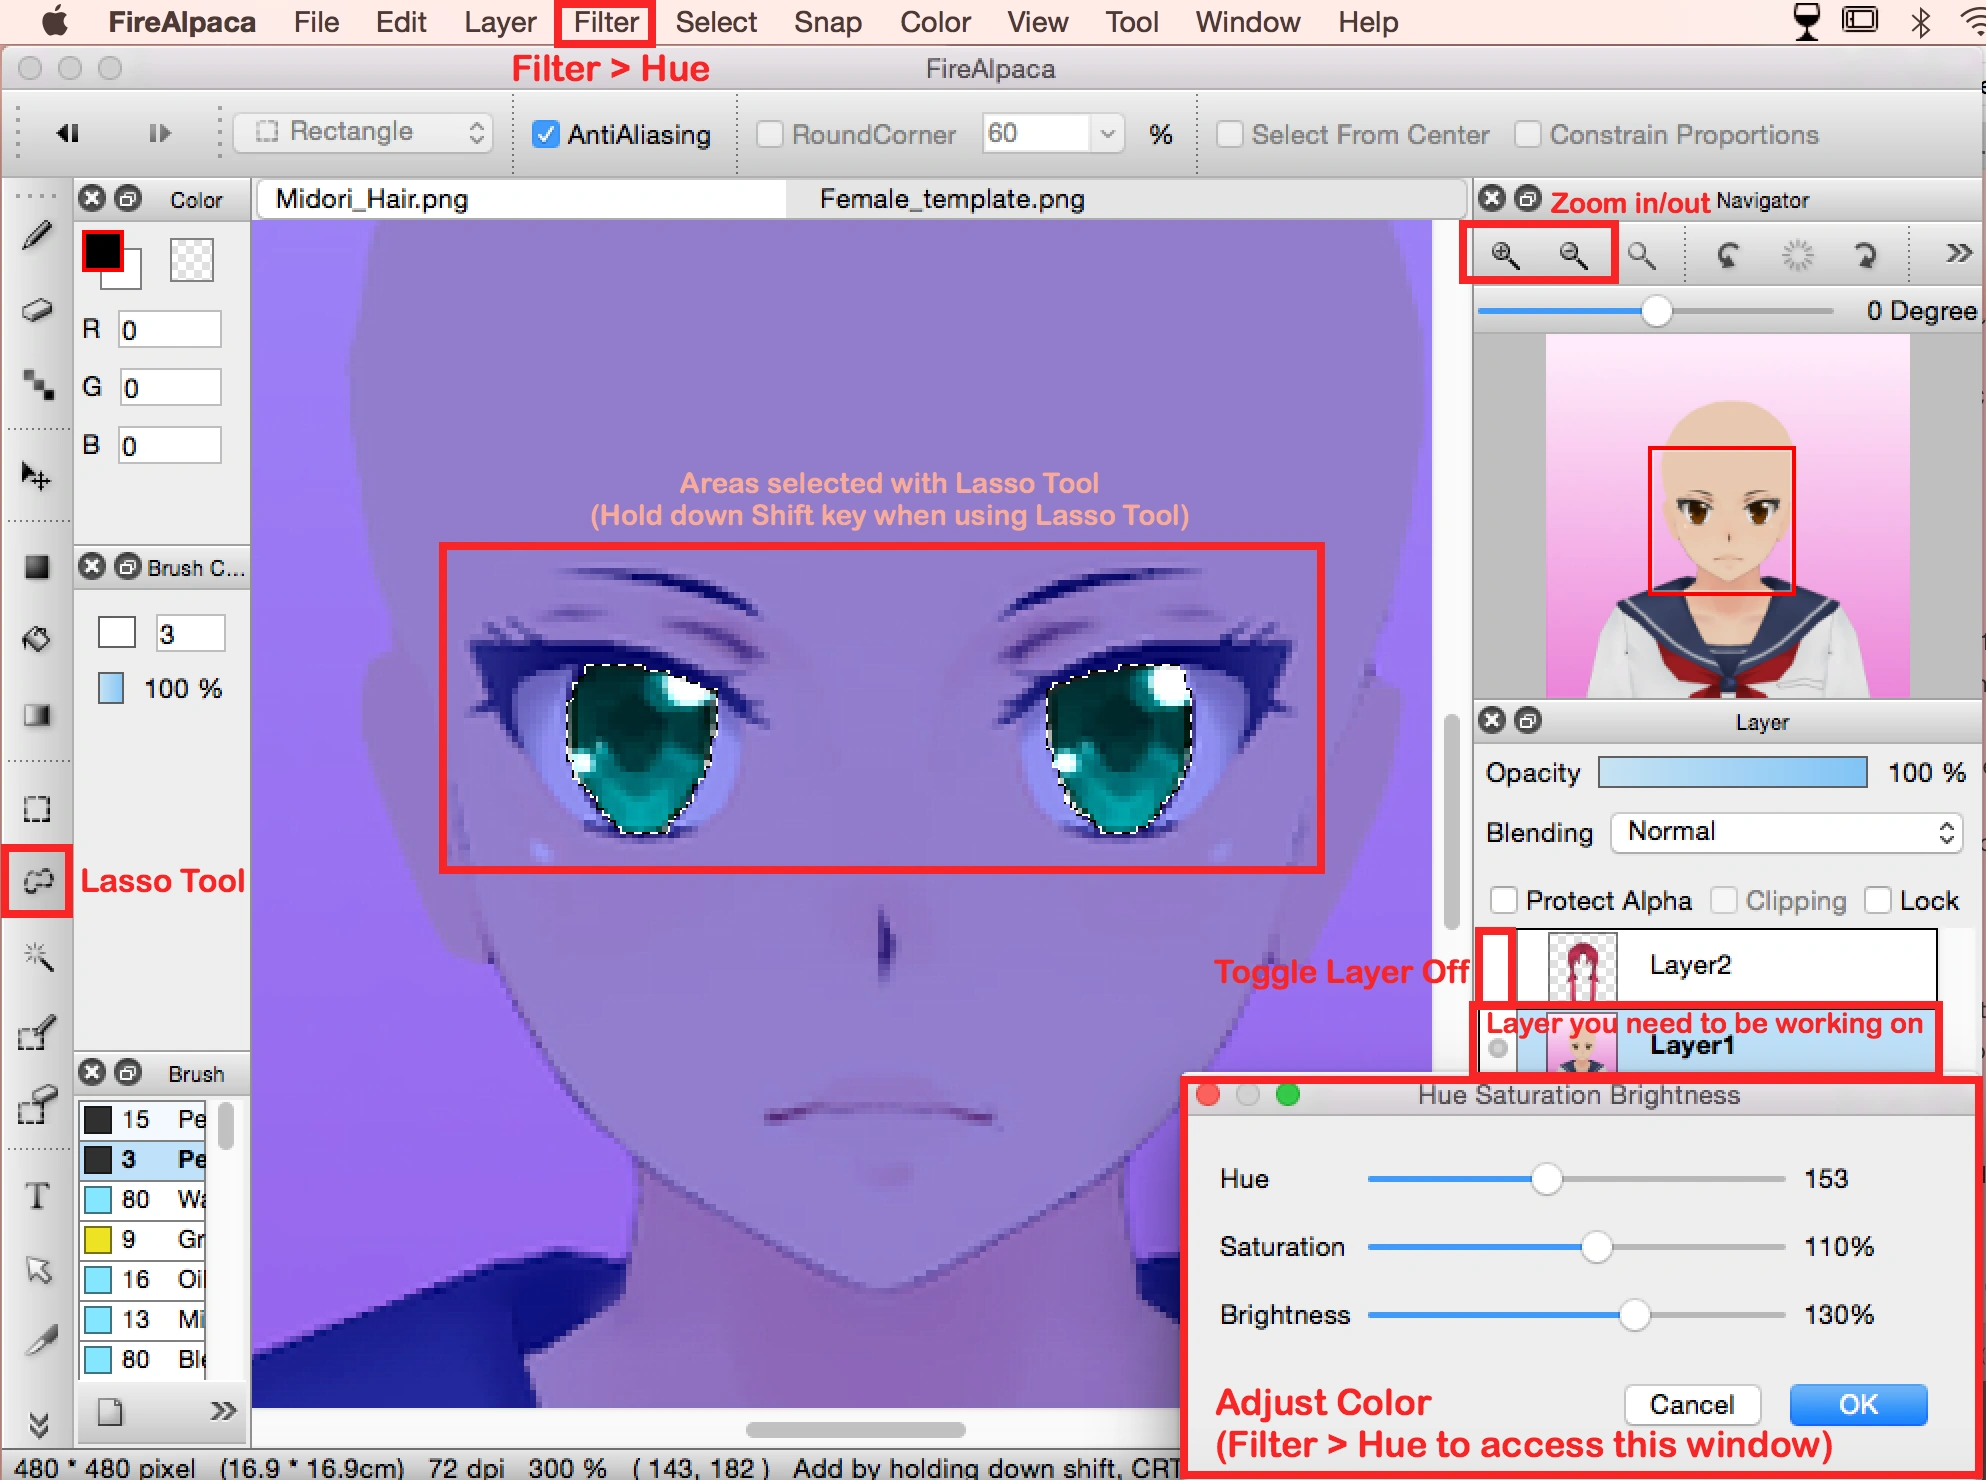Screen dimensions: 1986x1480
Task: Select the Eyedropper tool
Action: coord(41,1340)
